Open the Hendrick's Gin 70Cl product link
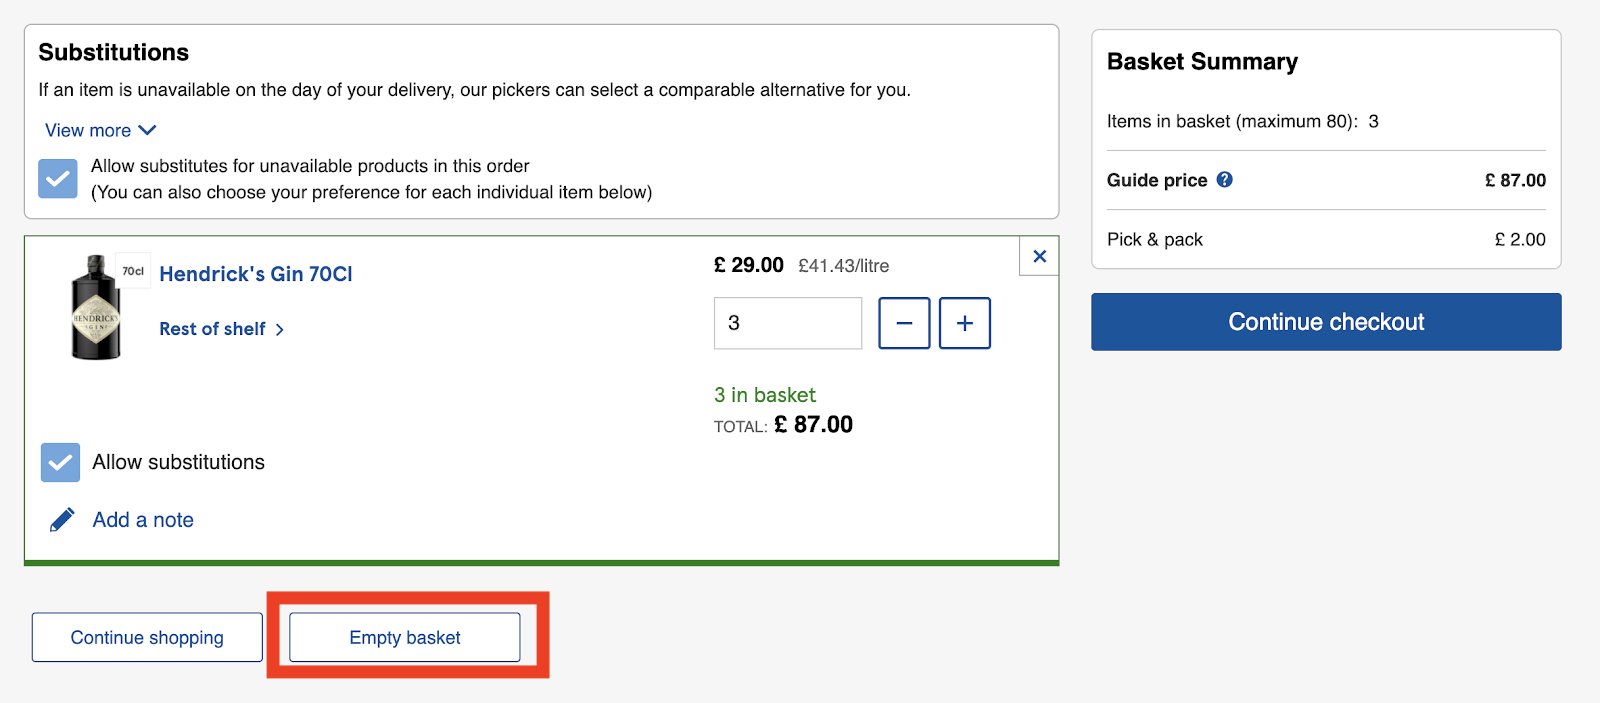 pos(255,274)
